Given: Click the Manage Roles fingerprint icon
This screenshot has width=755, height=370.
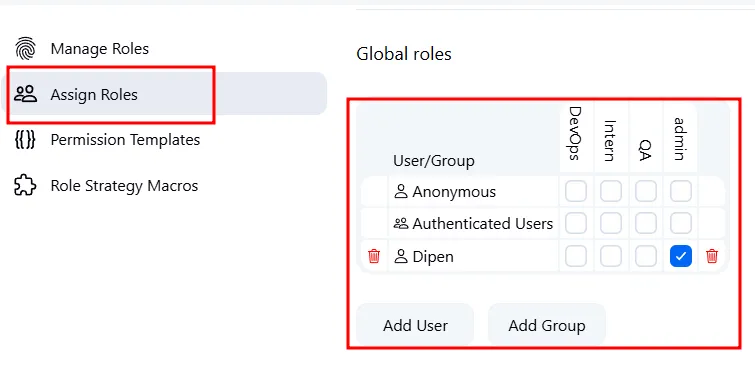Looking at the screenshot, I should 26,48.
